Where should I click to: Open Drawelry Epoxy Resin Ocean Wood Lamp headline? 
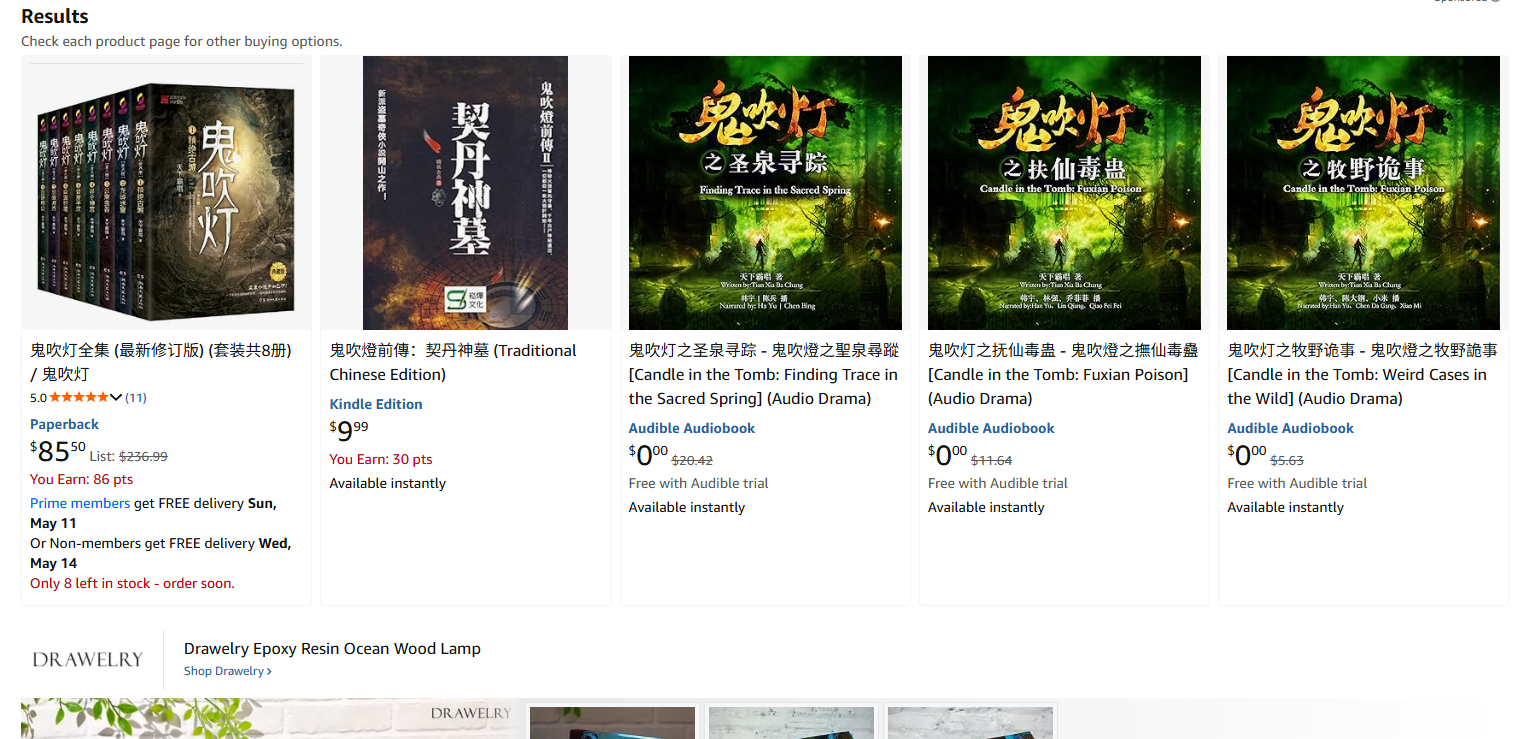pos(332,648)
